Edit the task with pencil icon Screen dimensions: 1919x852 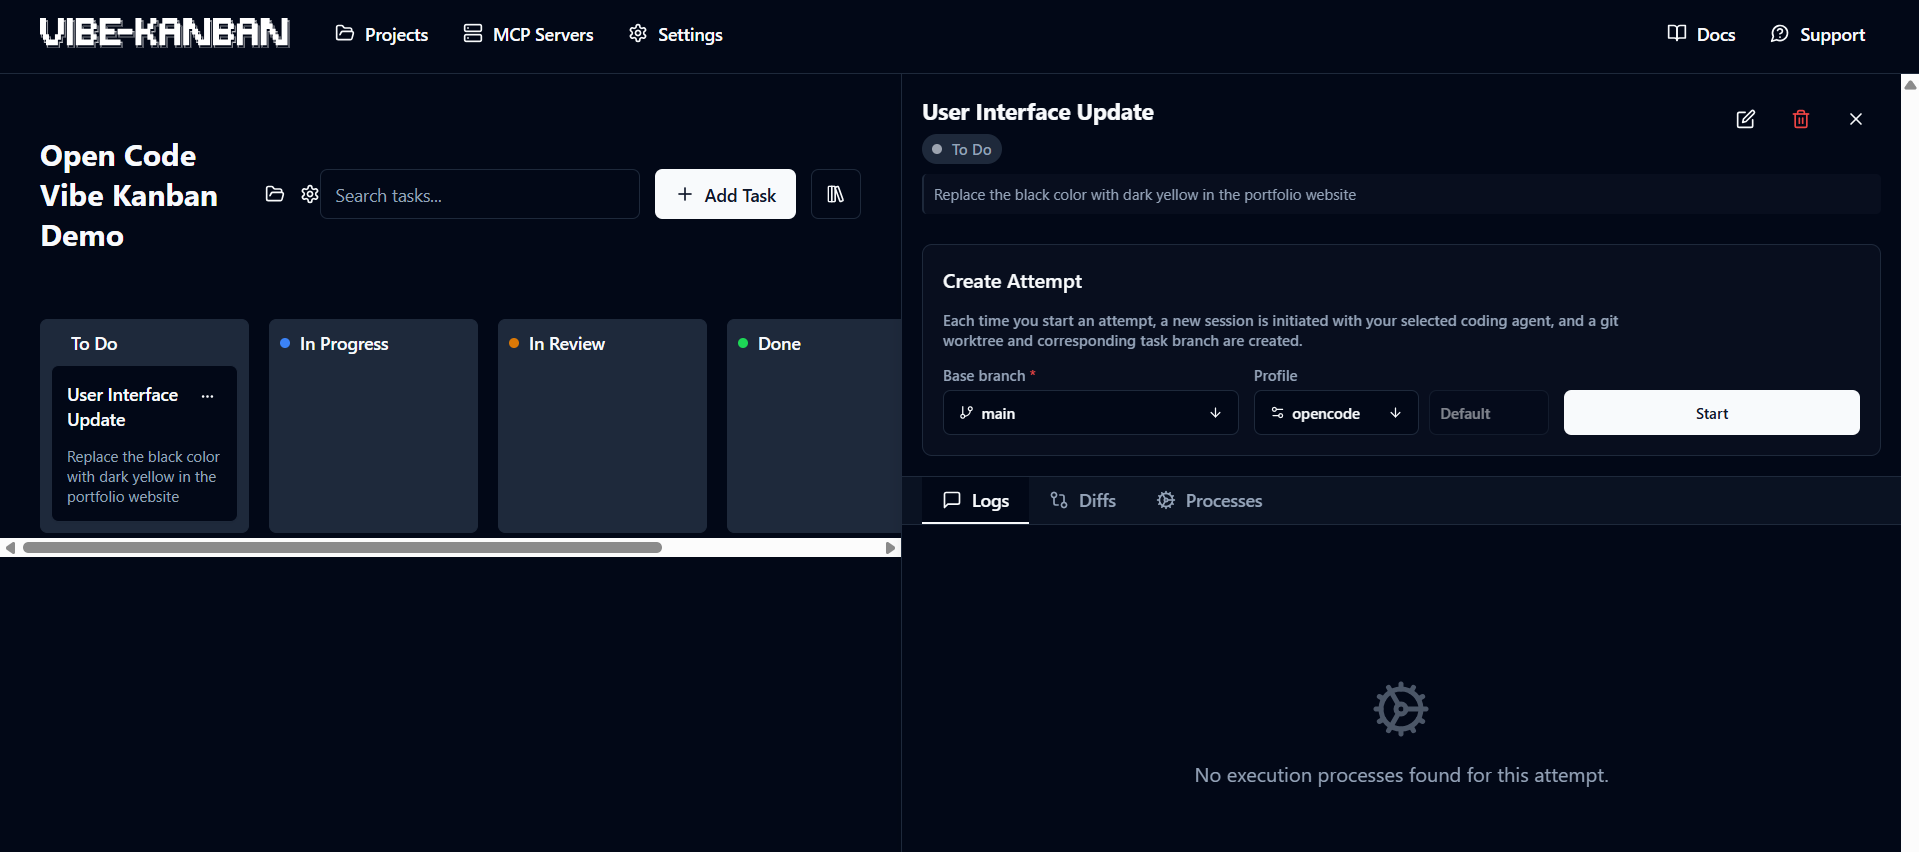pos(1746,119)
